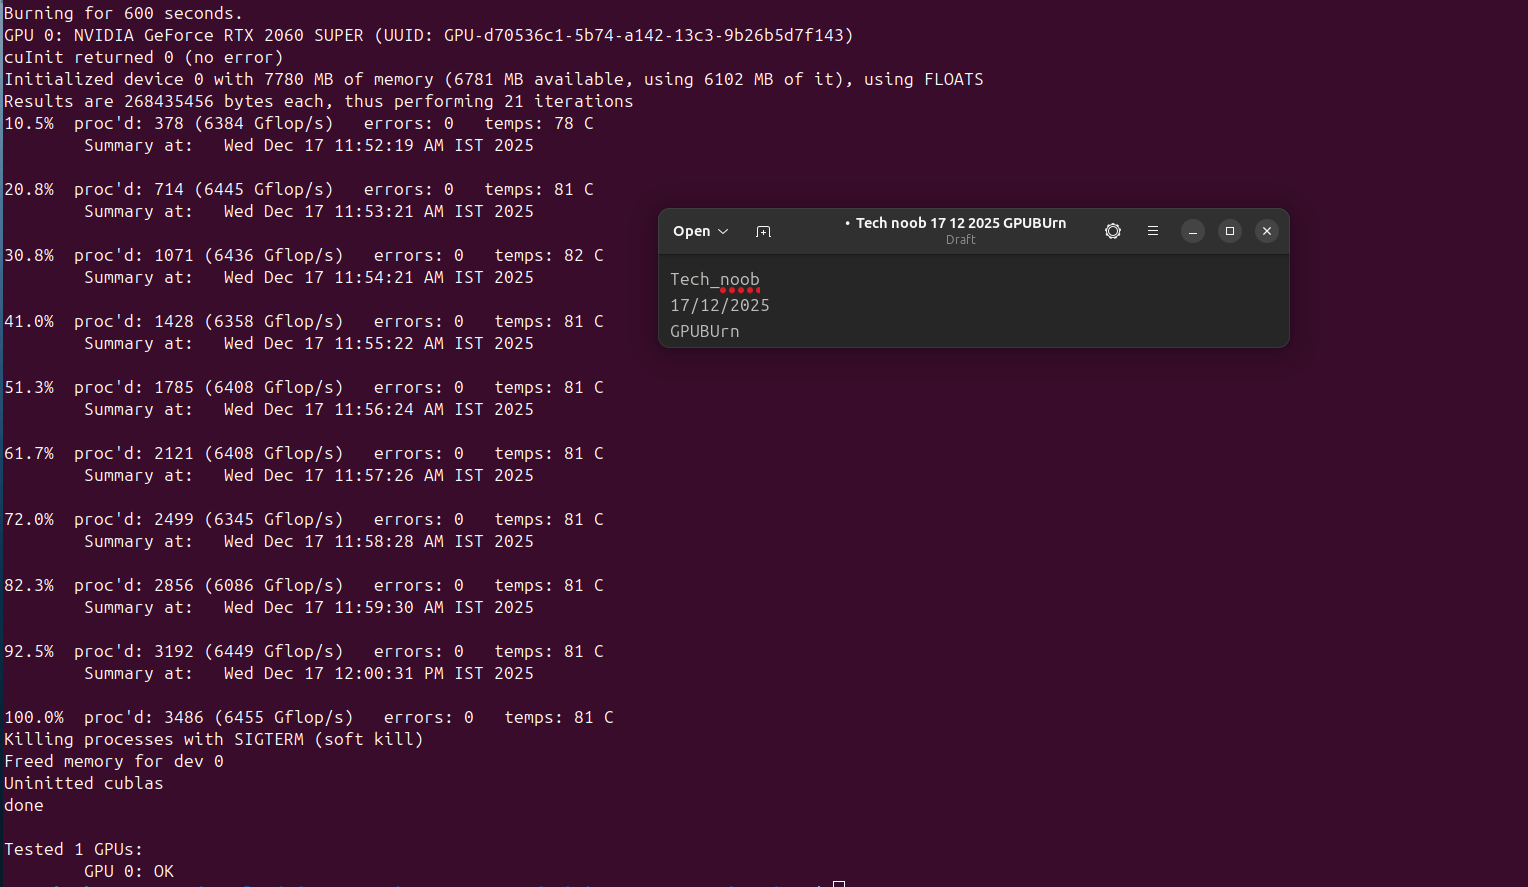Place cursor on the 17/12/2025 line in editor
The width and height of the screenshot is (1528, 887).
point(720,306)
